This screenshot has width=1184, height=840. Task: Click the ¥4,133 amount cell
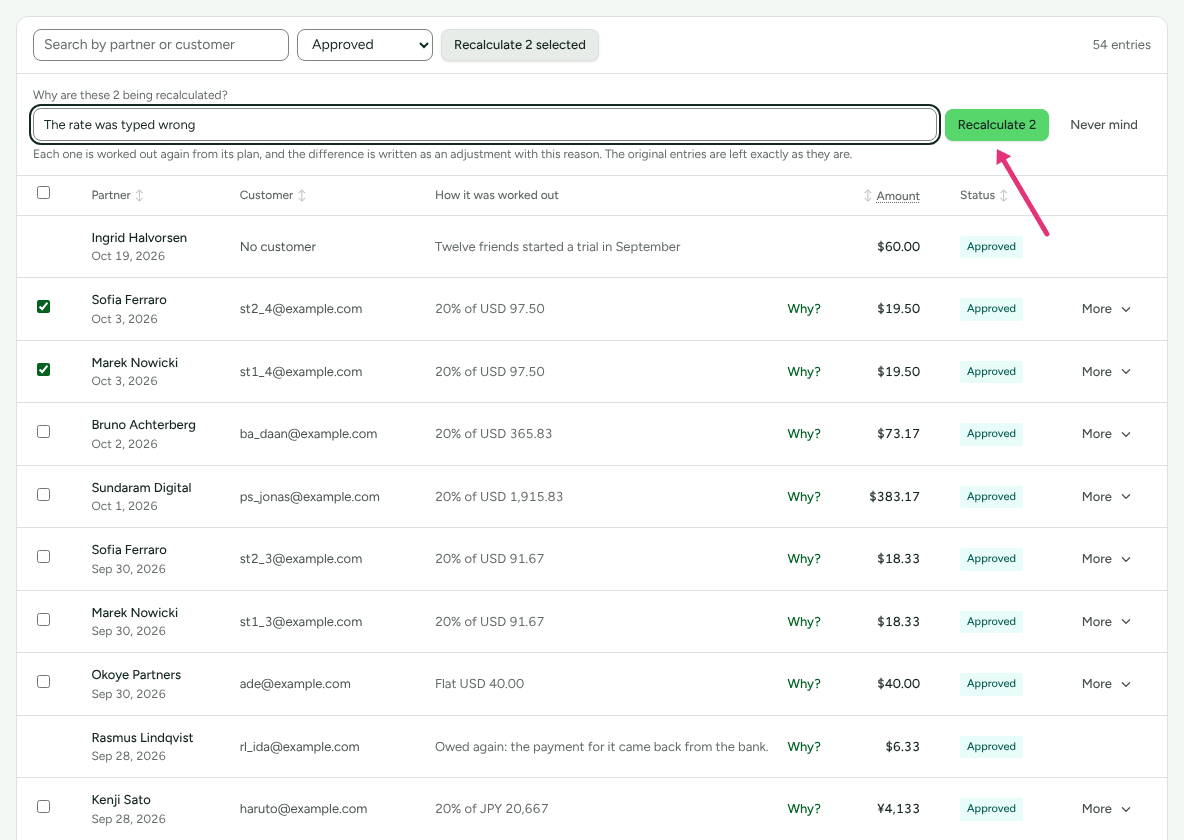coord(899,808)
